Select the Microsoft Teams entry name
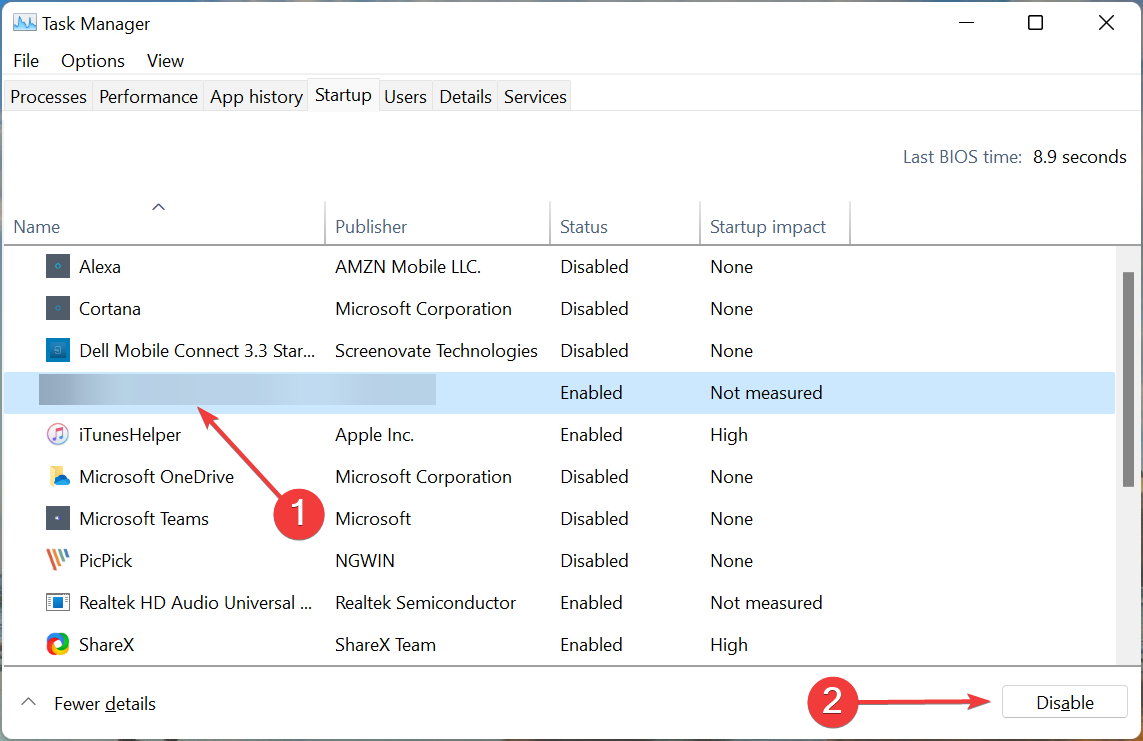Image resolution: width=1143 pixels, height=741 pixels. click(144, 519)
